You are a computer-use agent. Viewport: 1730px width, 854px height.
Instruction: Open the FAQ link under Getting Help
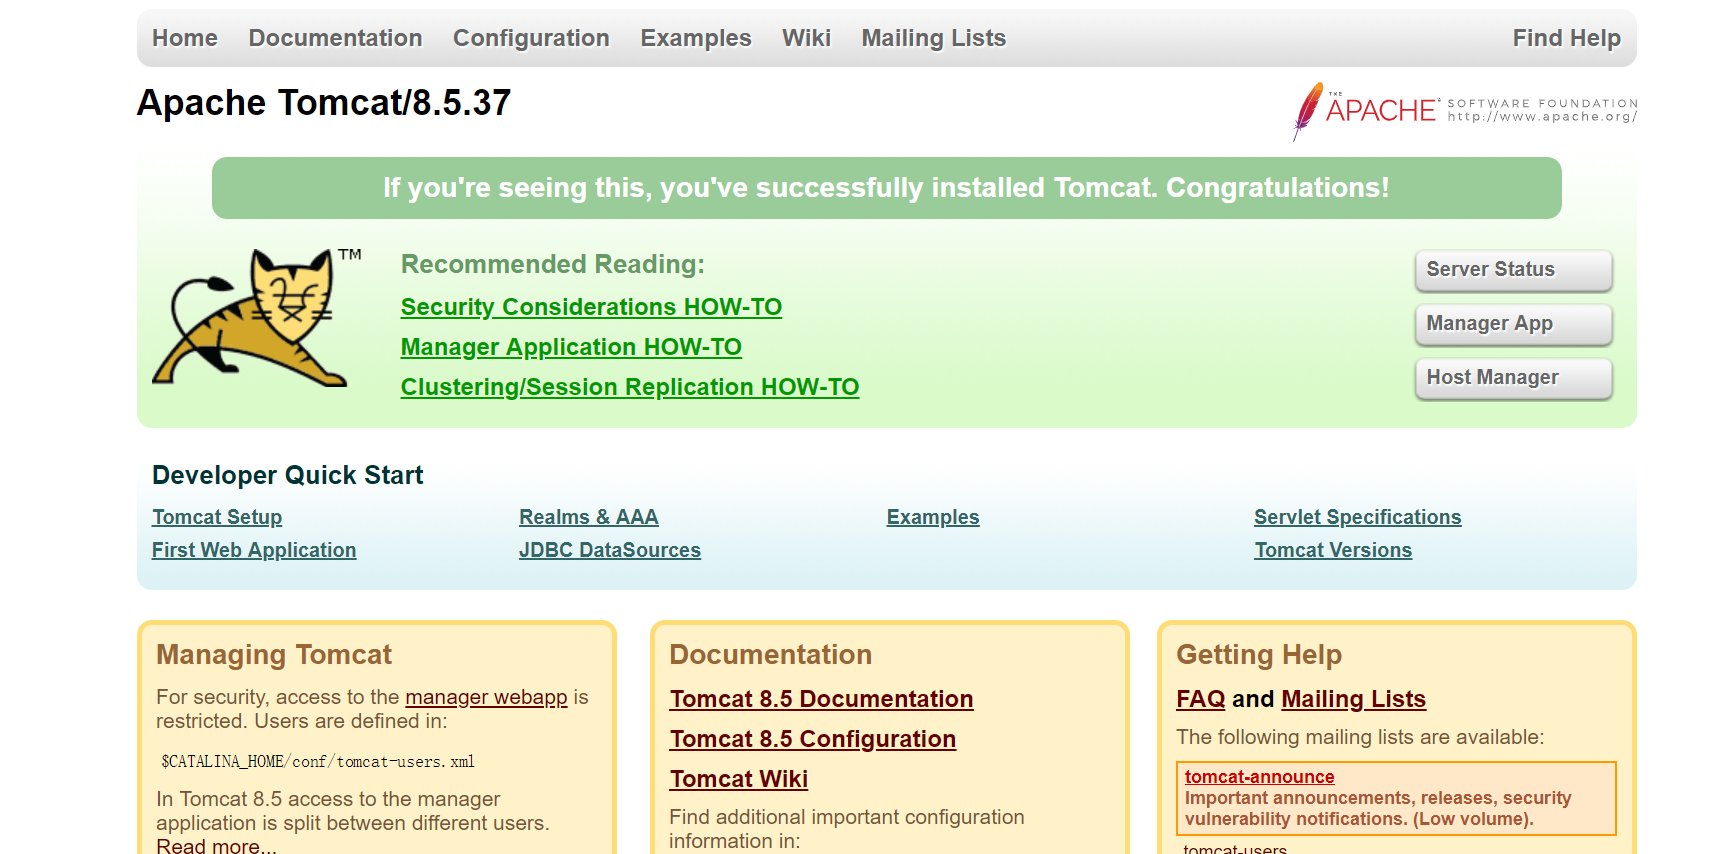coord(1201,699)
